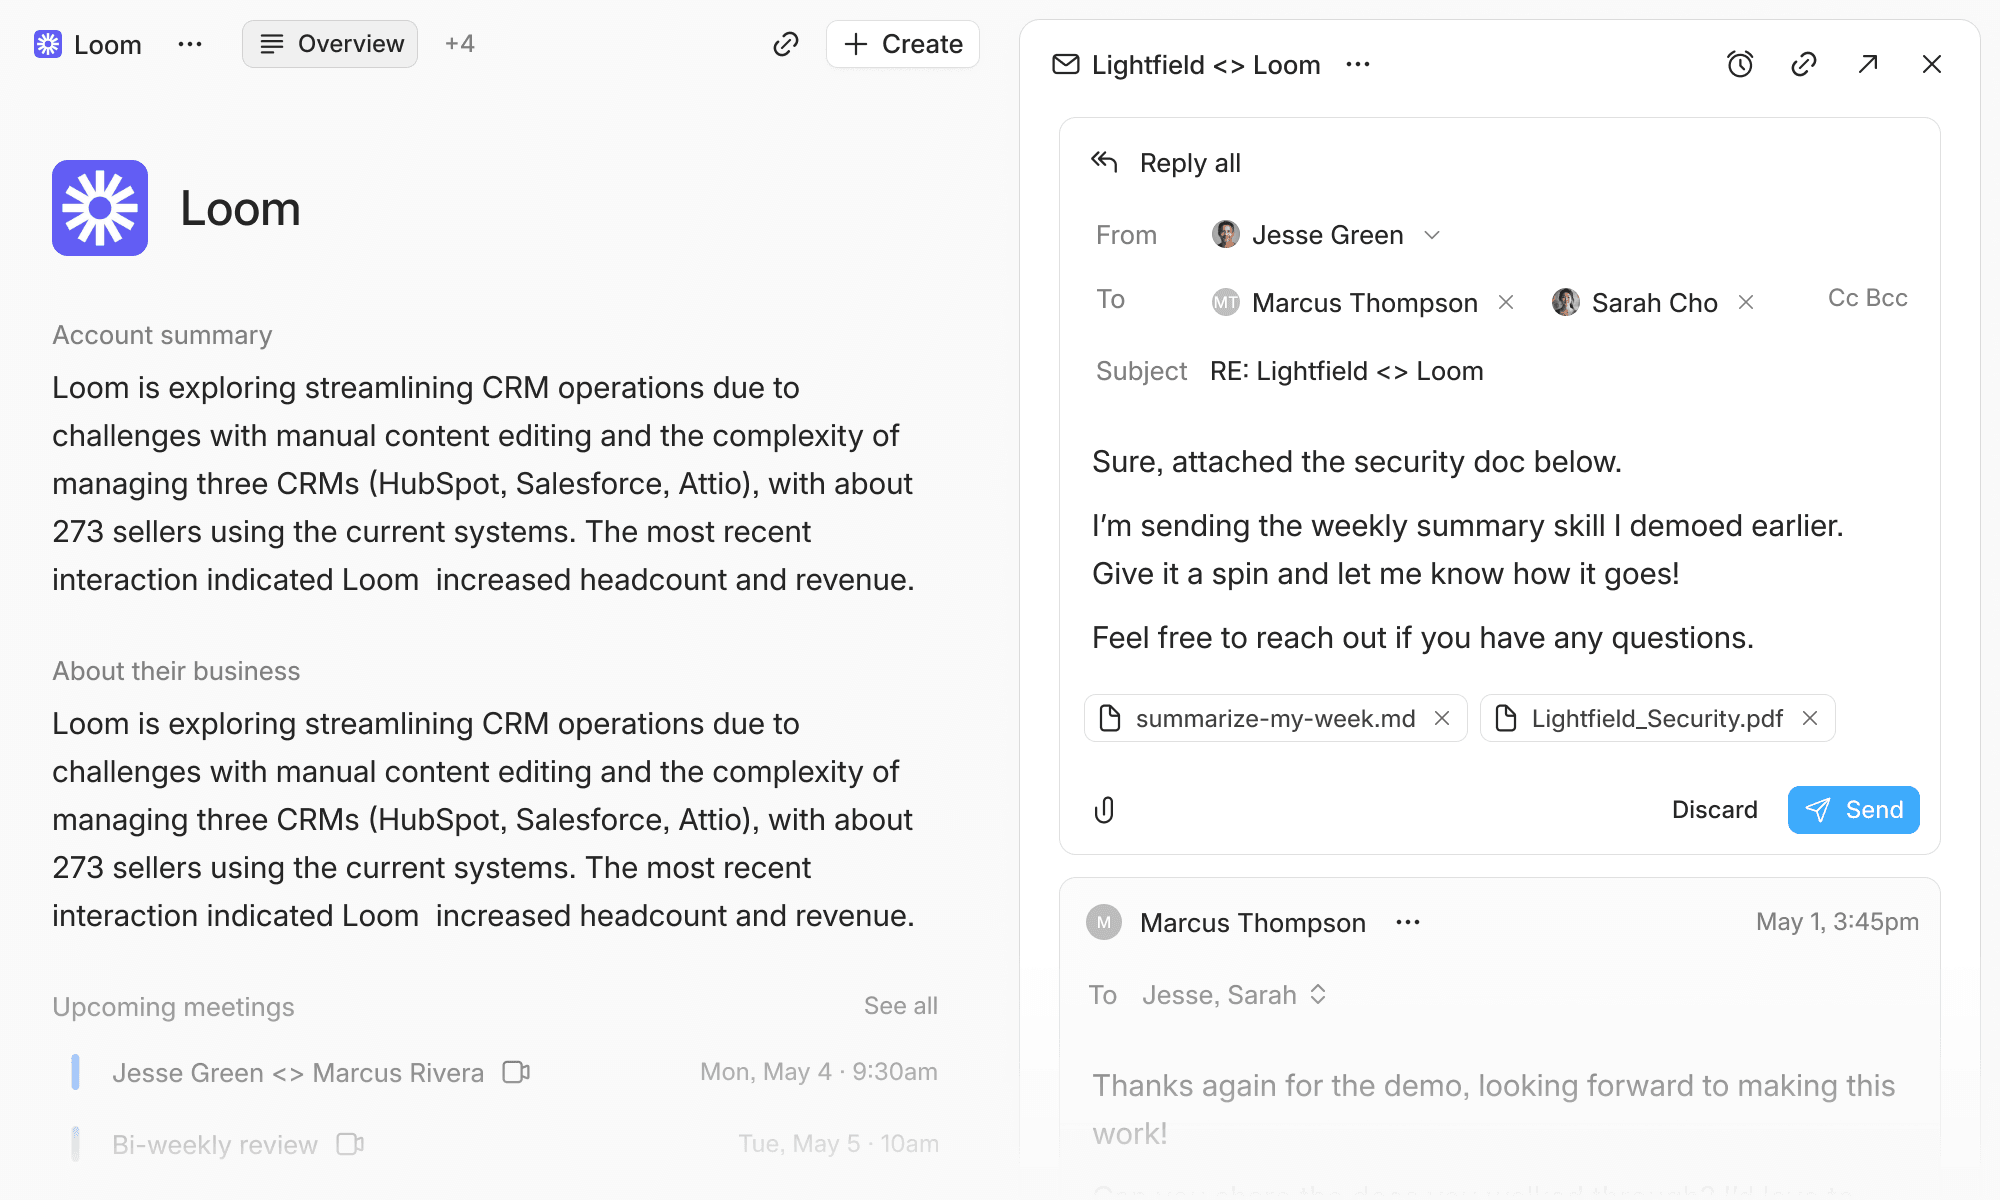Click the Account summary heading

click(162, 335)
